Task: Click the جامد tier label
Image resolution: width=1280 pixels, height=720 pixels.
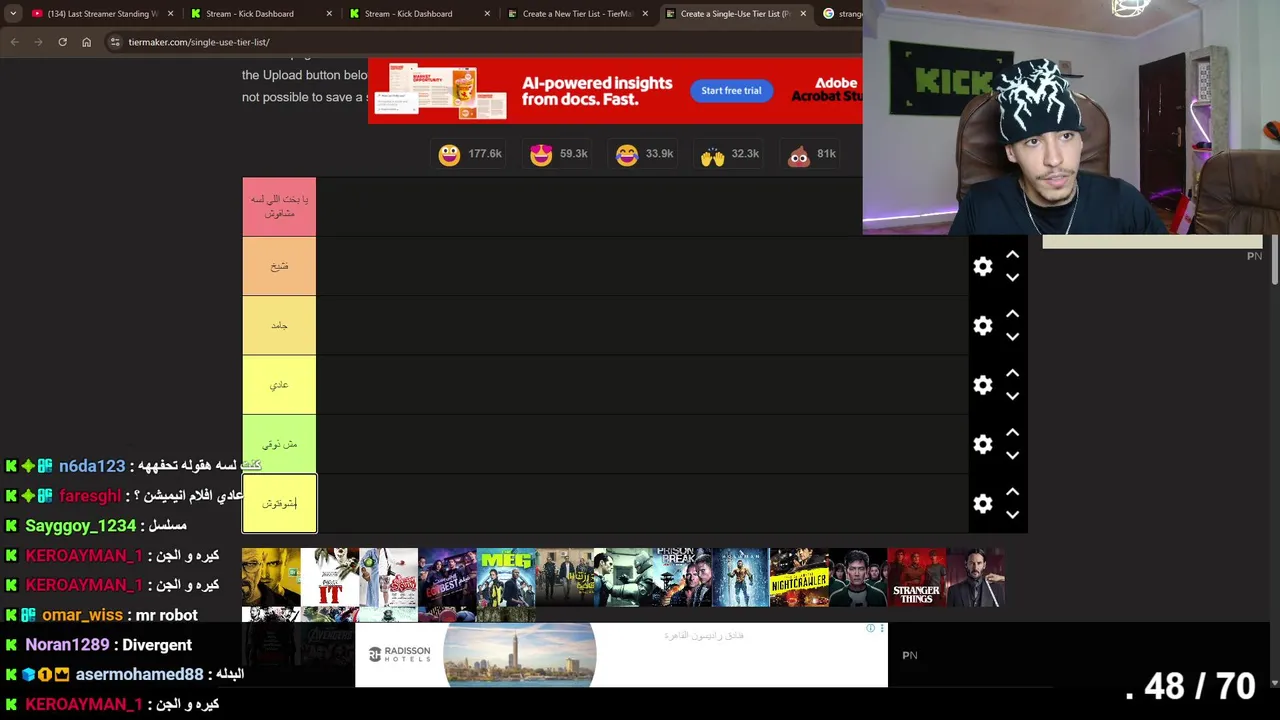Action: pyautogui.click(x=279, y=326)
